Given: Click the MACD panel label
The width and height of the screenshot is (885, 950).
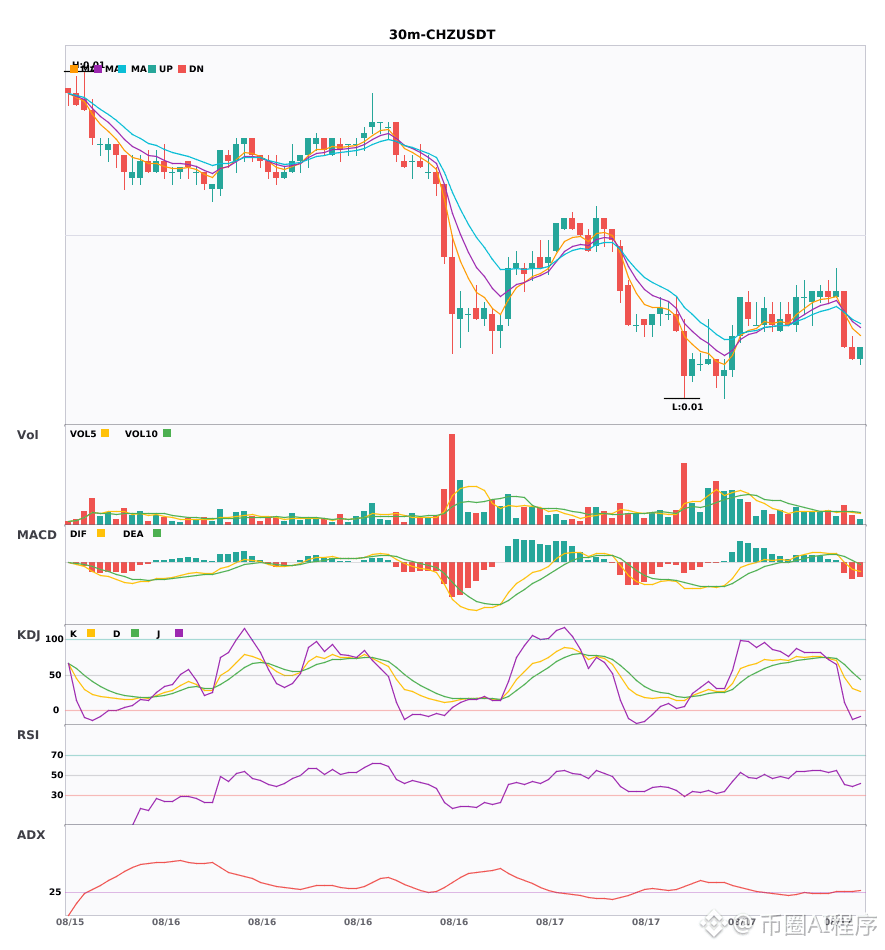Looking at the screenshot, I should [x=36, y=535].
